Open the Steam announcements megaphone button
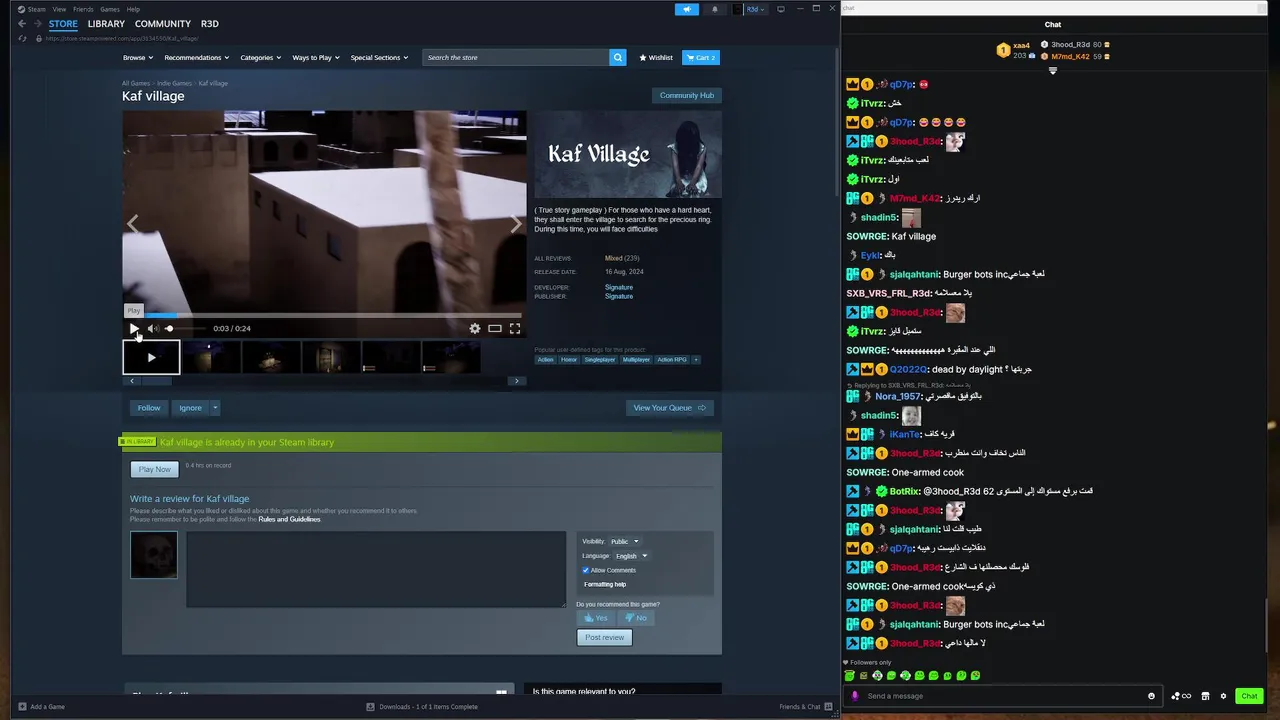This screenshot has height=720, width=1280. 687,9
